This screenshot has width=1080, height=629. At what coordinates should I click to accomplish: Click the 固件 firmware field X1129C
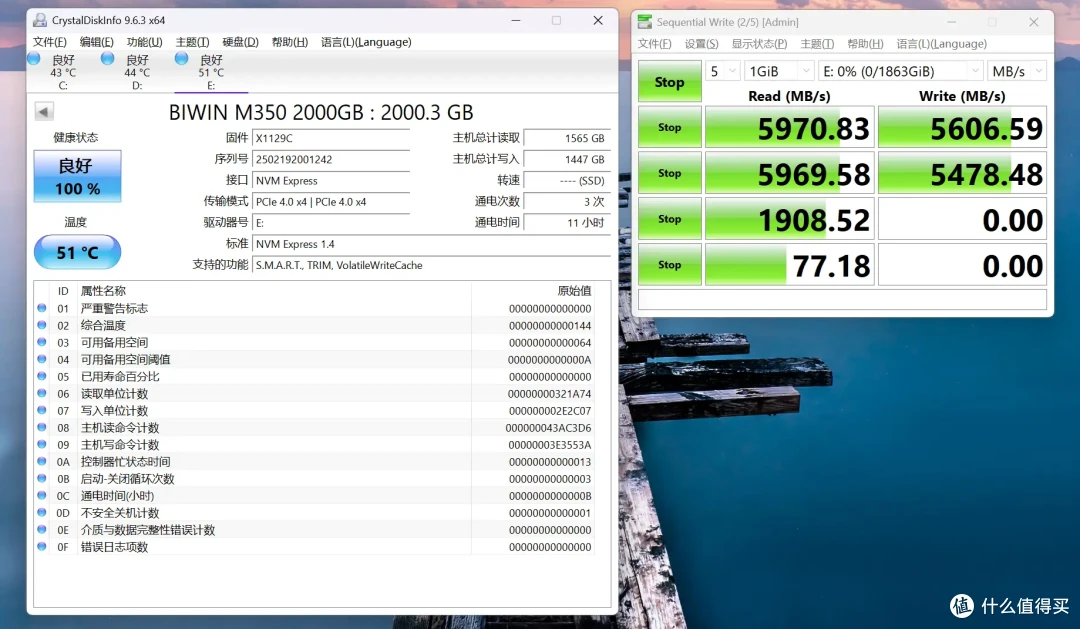coord(331,138)
